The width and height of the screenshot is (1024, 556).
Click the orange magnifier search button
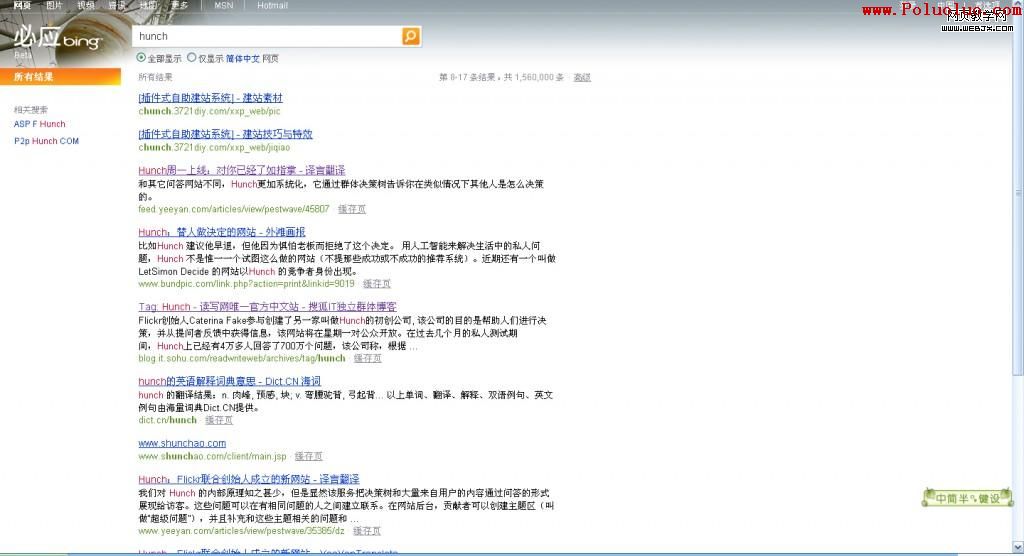411,36
